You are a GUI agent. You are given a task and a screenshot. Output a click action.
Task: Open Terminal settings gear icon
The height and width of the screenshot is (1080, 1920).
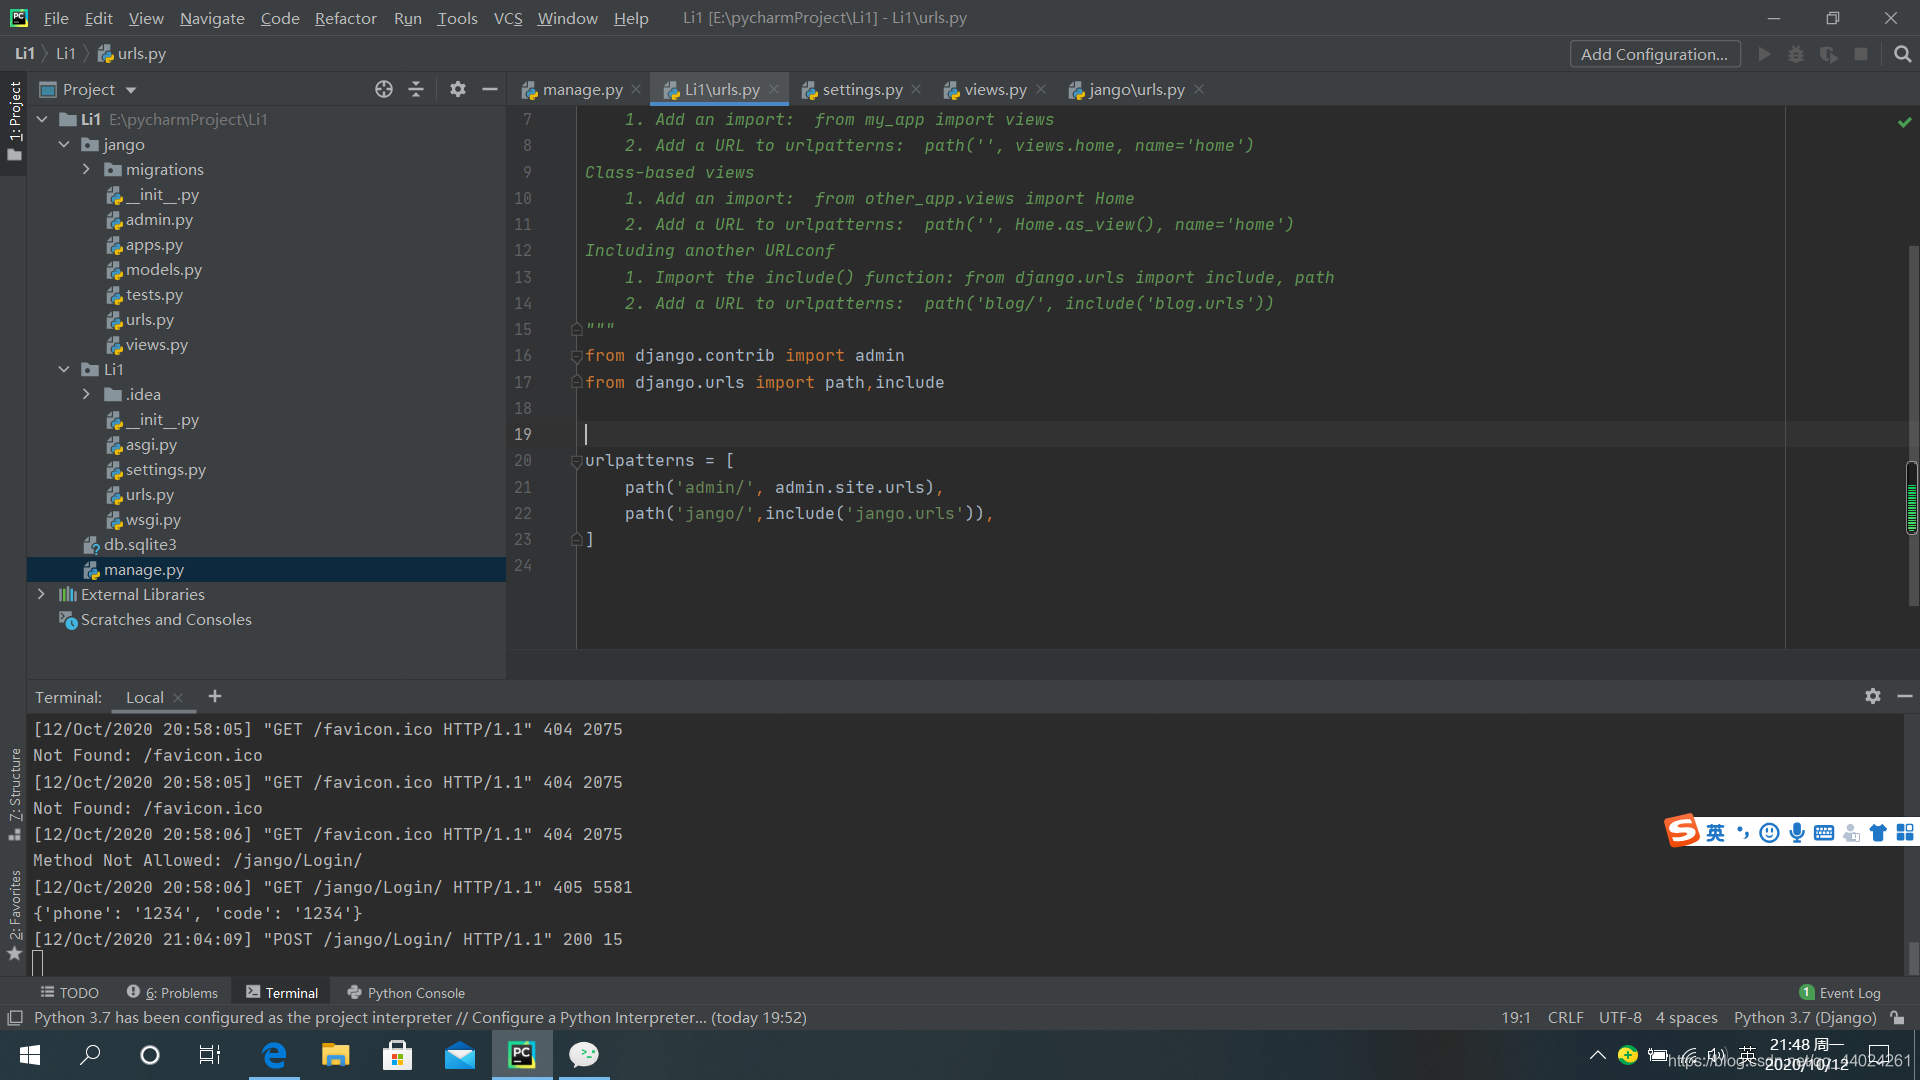(x=1873, y=696)
